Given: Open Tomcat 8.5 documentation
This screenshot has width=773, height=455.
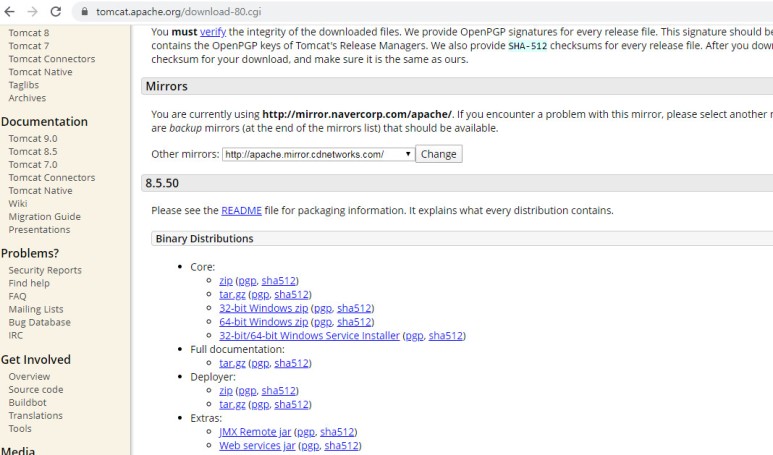Looking at the screenshot, I should tap(33, 151).
